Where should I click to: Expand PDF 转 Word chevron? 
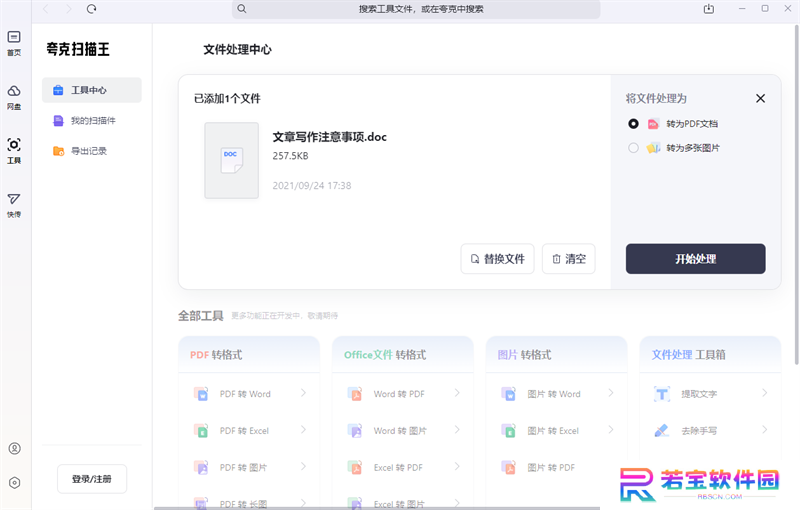click(x=303, y=393)
